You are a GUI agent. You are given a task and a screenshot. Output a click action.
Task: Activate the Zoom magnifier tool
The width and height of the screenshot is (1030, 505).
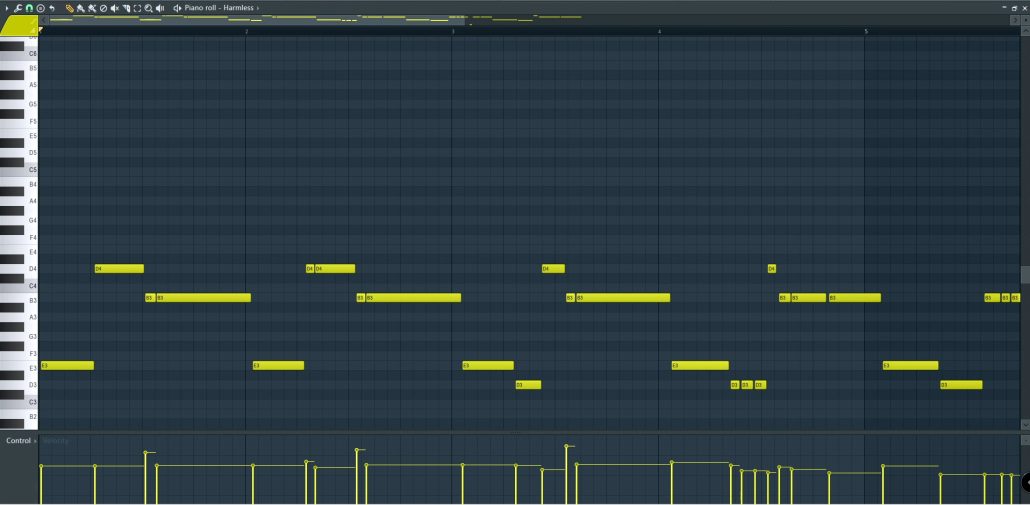coord(148,8)
